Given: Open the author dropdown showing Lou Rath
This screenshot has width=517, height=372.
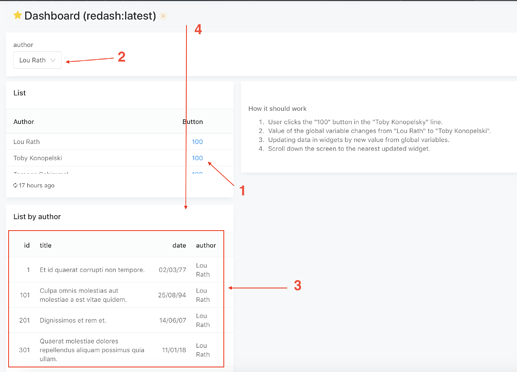Looking at the screenshot, I should (37, 60).
